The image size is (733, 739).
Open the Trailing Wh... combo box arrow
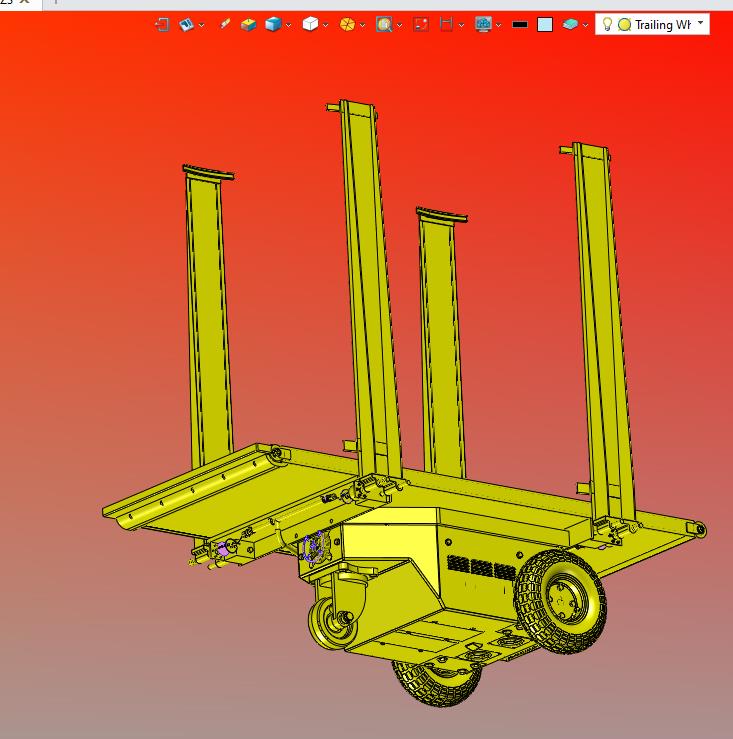click(x=700, y=23)
